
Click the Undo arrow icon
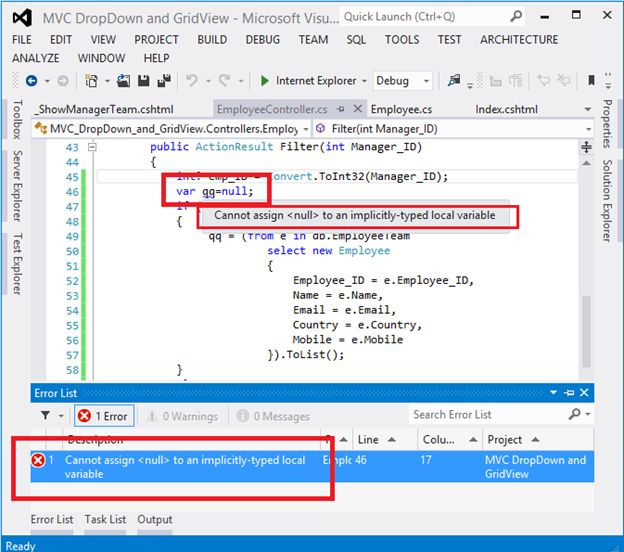(192, 81)
